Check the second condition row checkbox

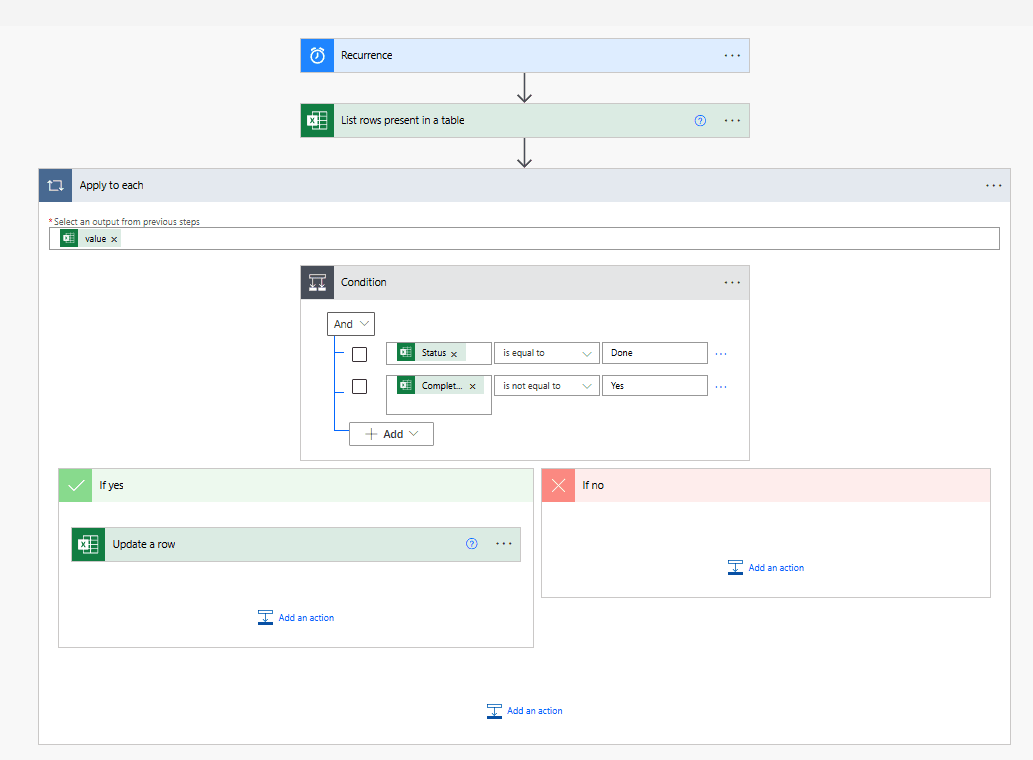[x=359, y=386]
